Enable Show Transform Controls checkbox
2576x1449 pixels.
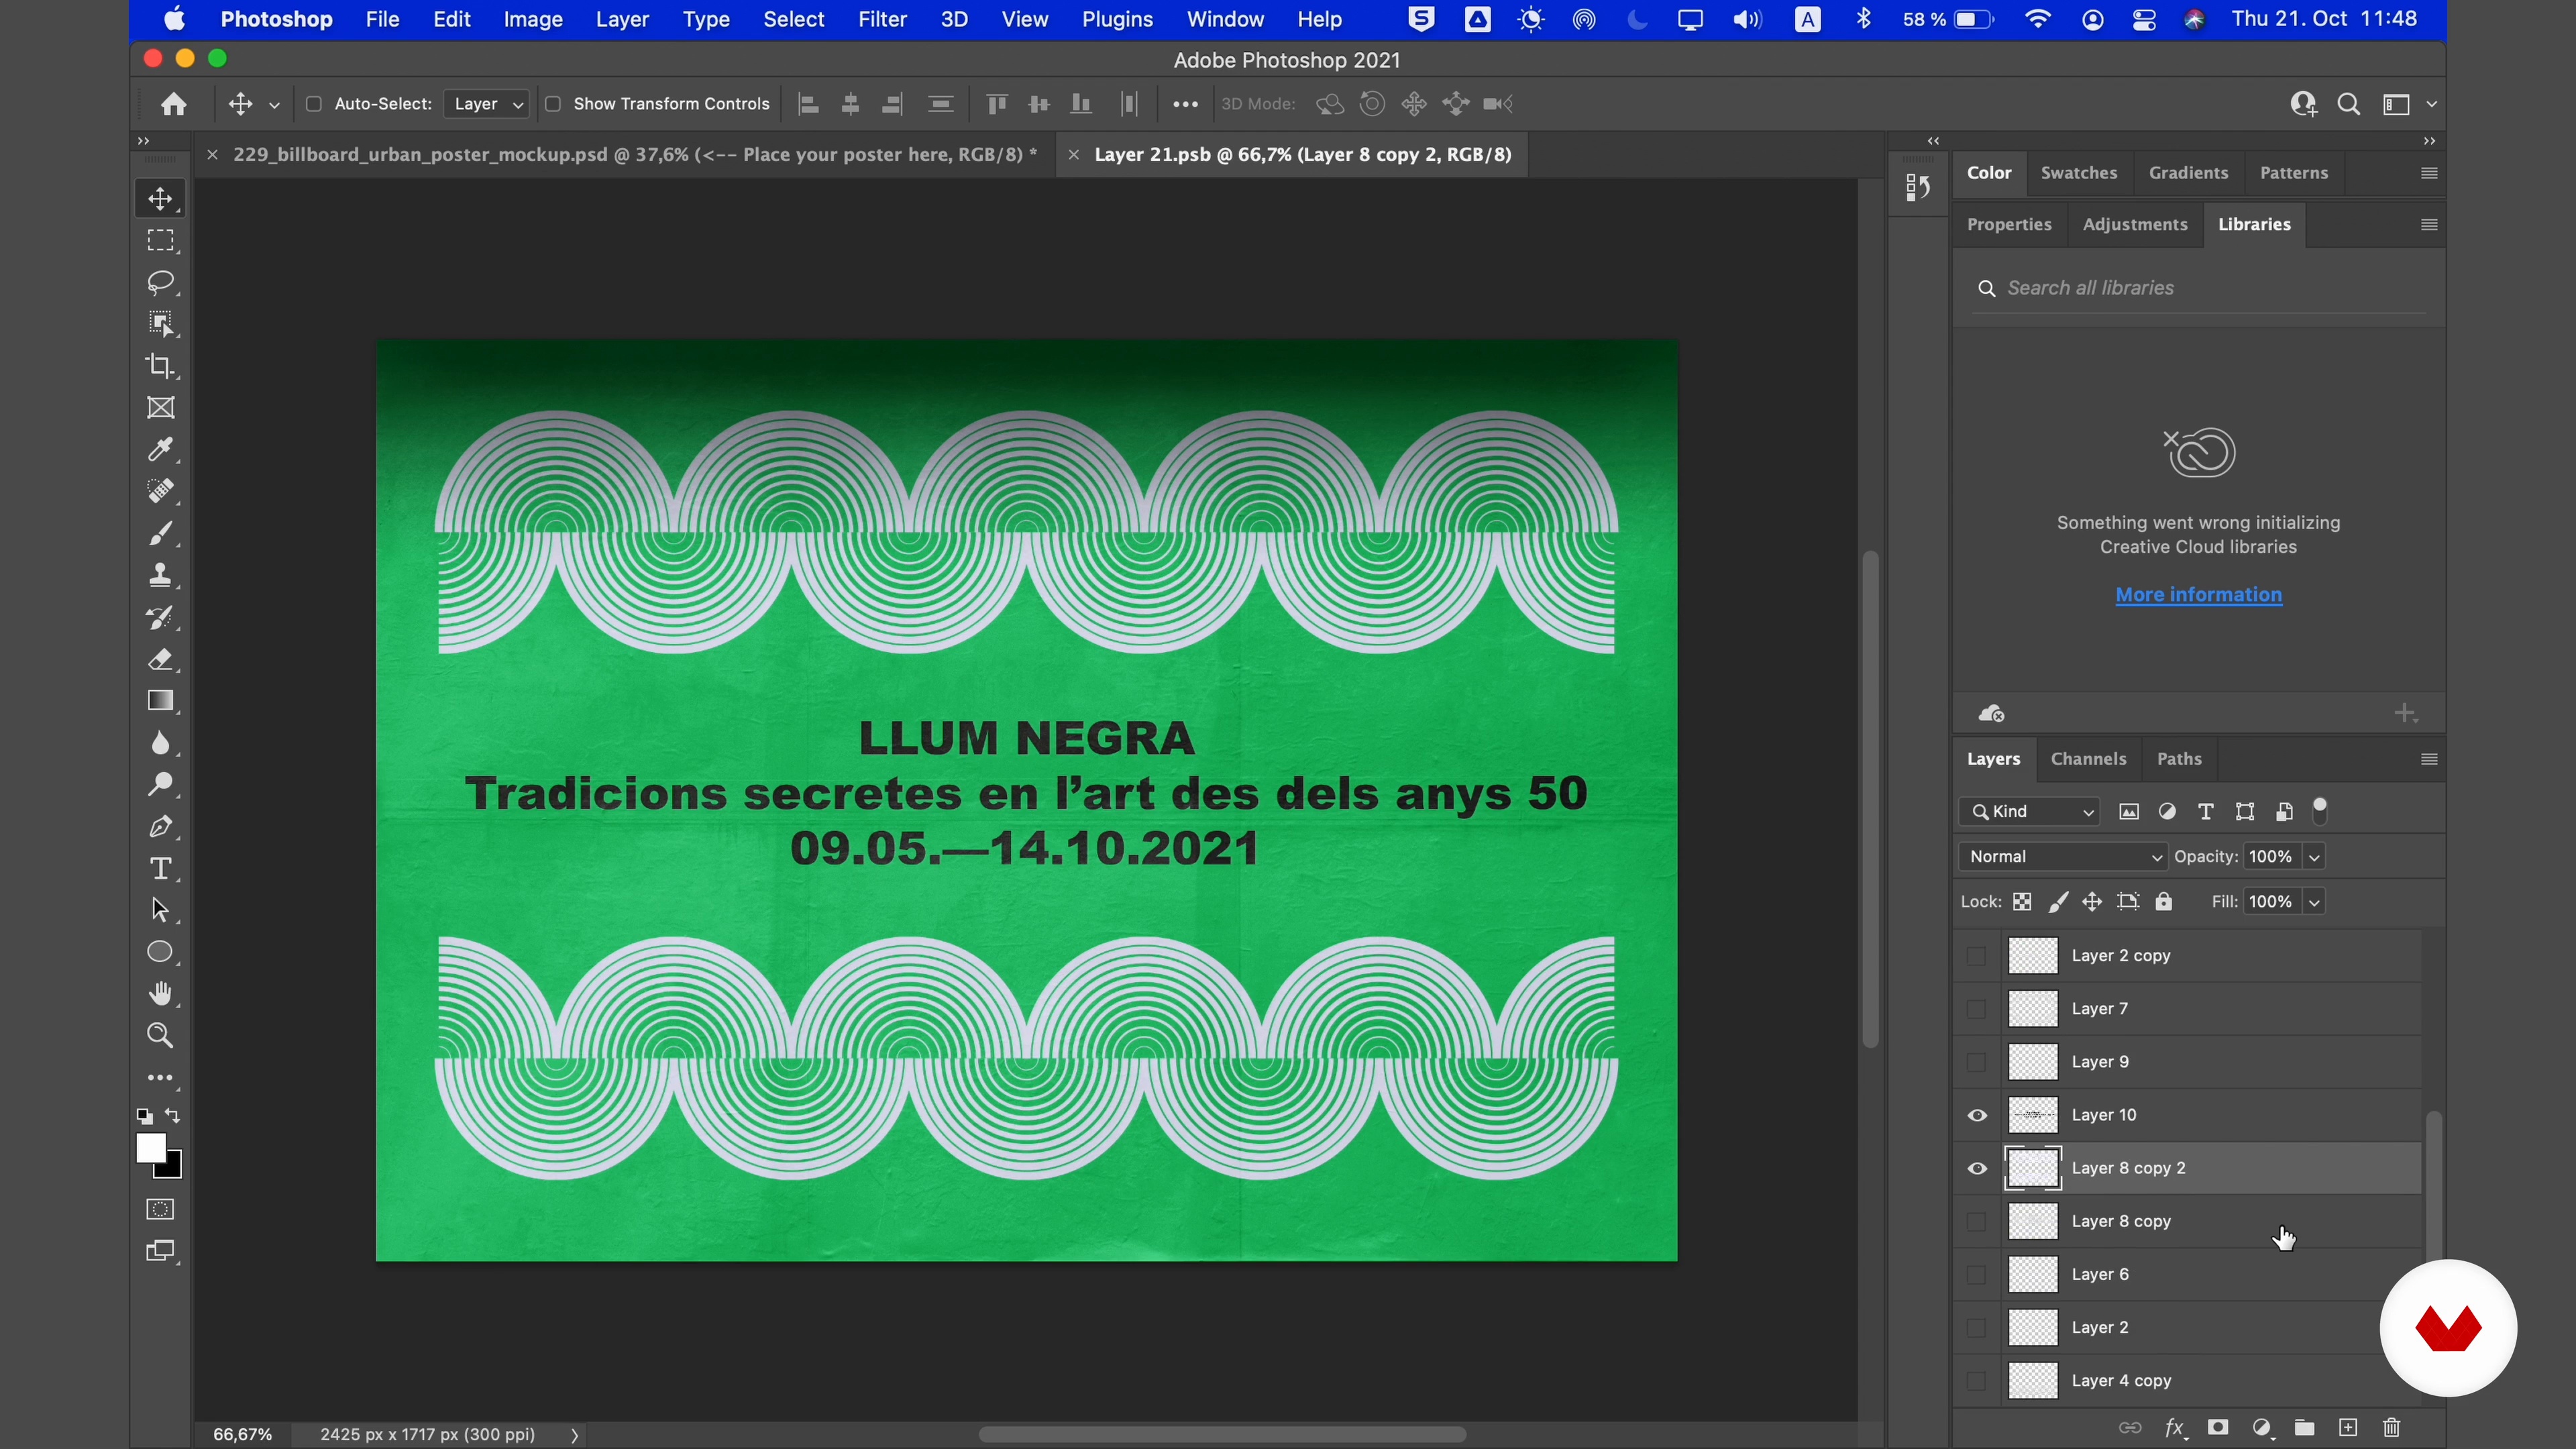click(x=553, y=104)
